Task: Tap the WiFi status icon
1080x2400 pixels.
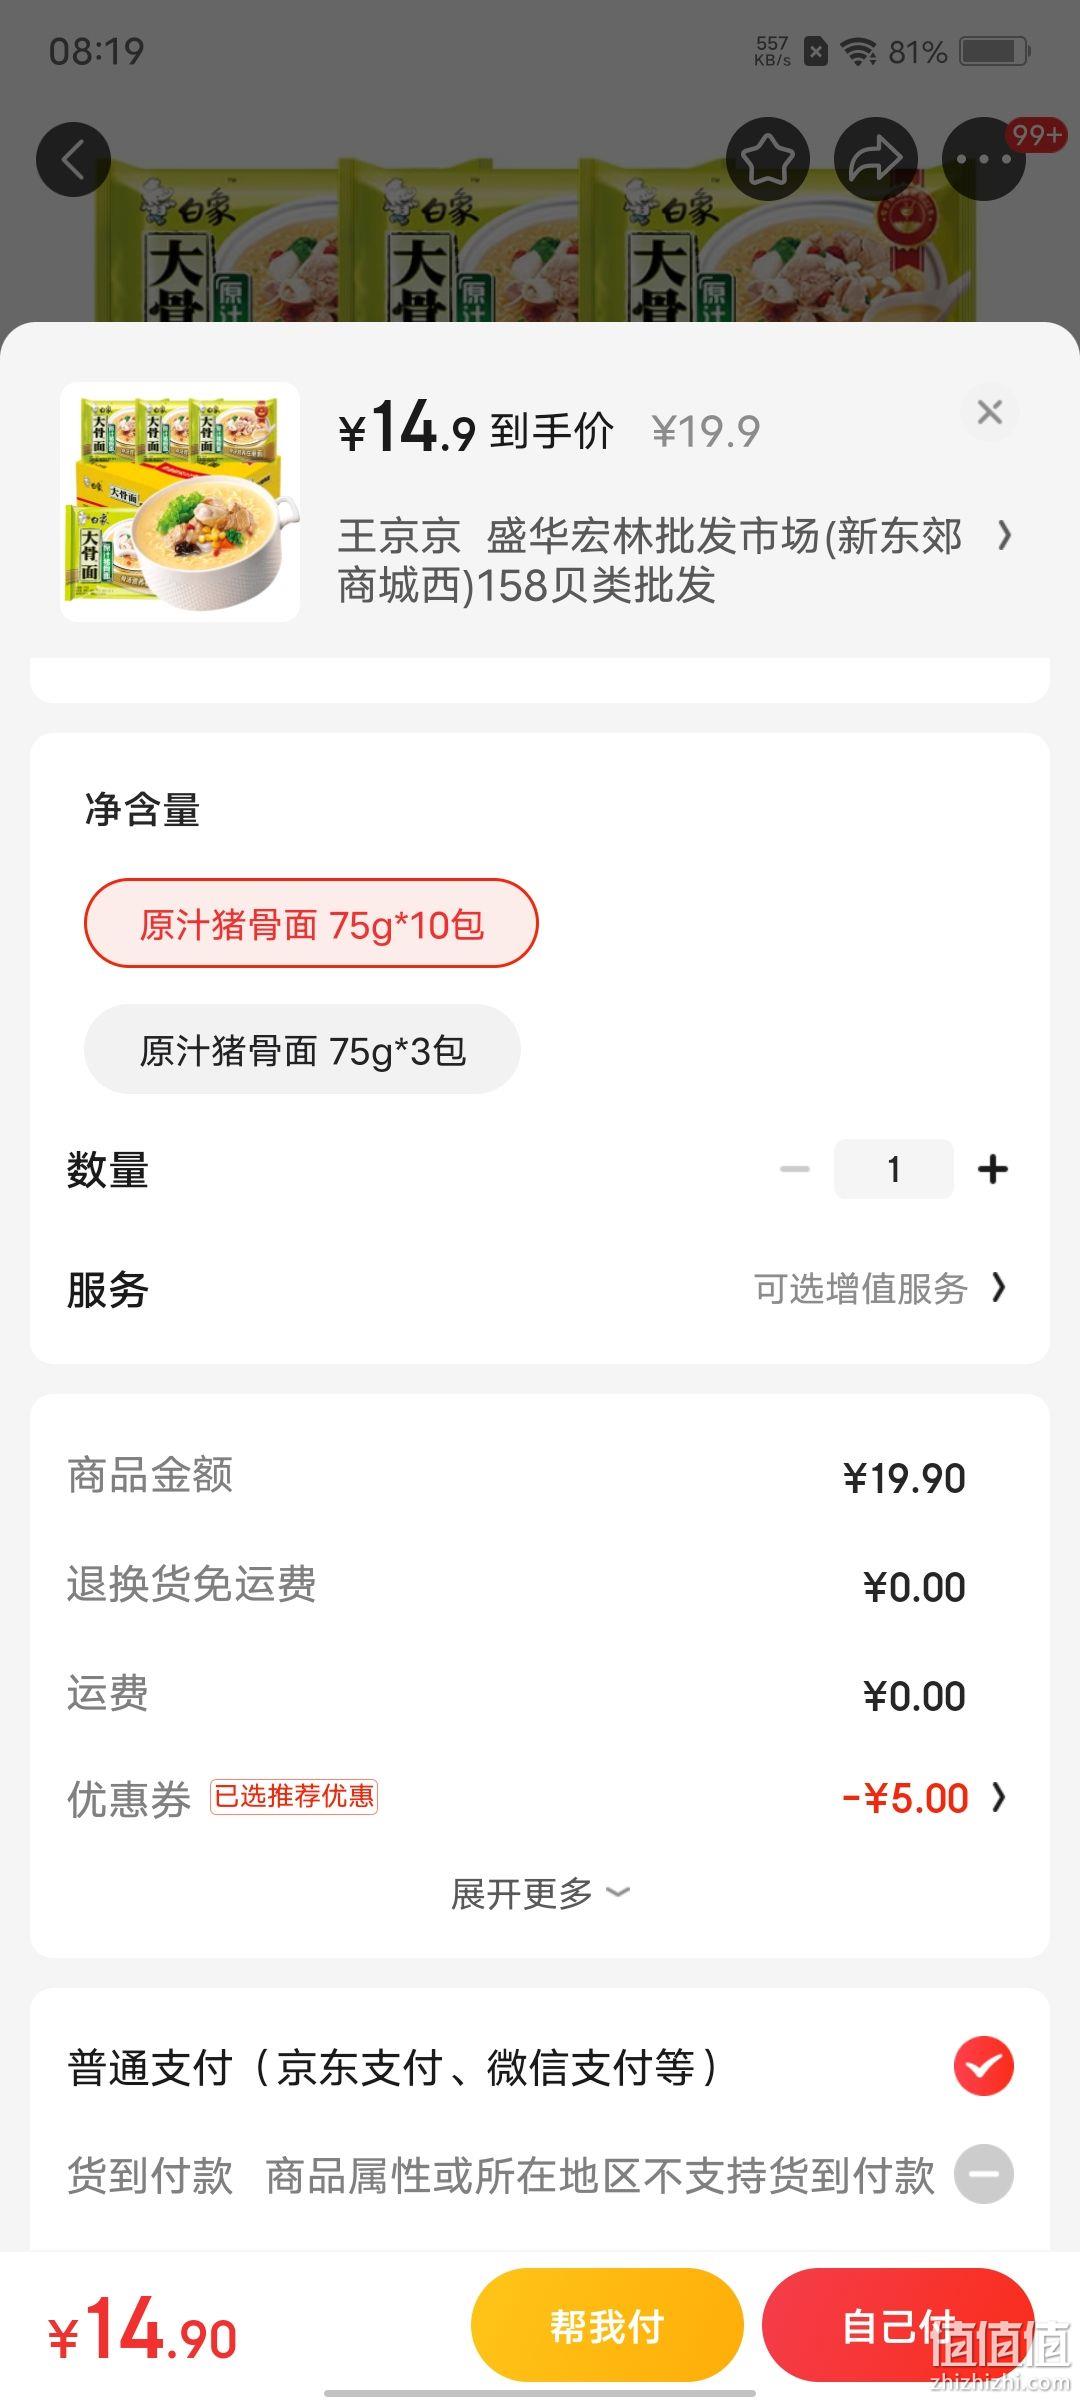Action: tap(859, 51)
